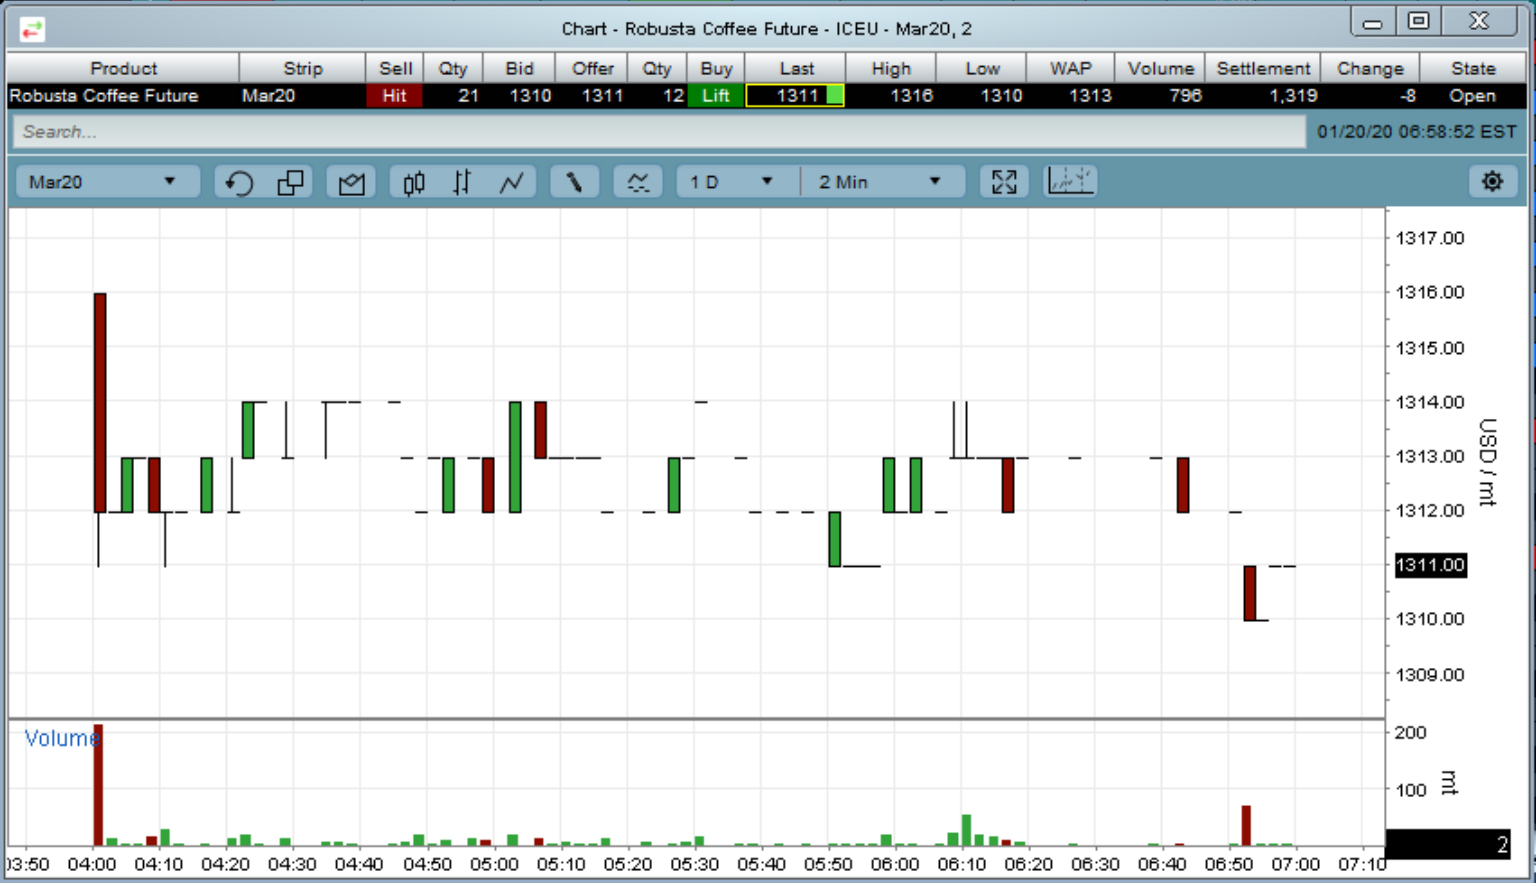Click the Bid value 1310
The height and width of the screenshot is (886, 1536).
pos(530,96)
